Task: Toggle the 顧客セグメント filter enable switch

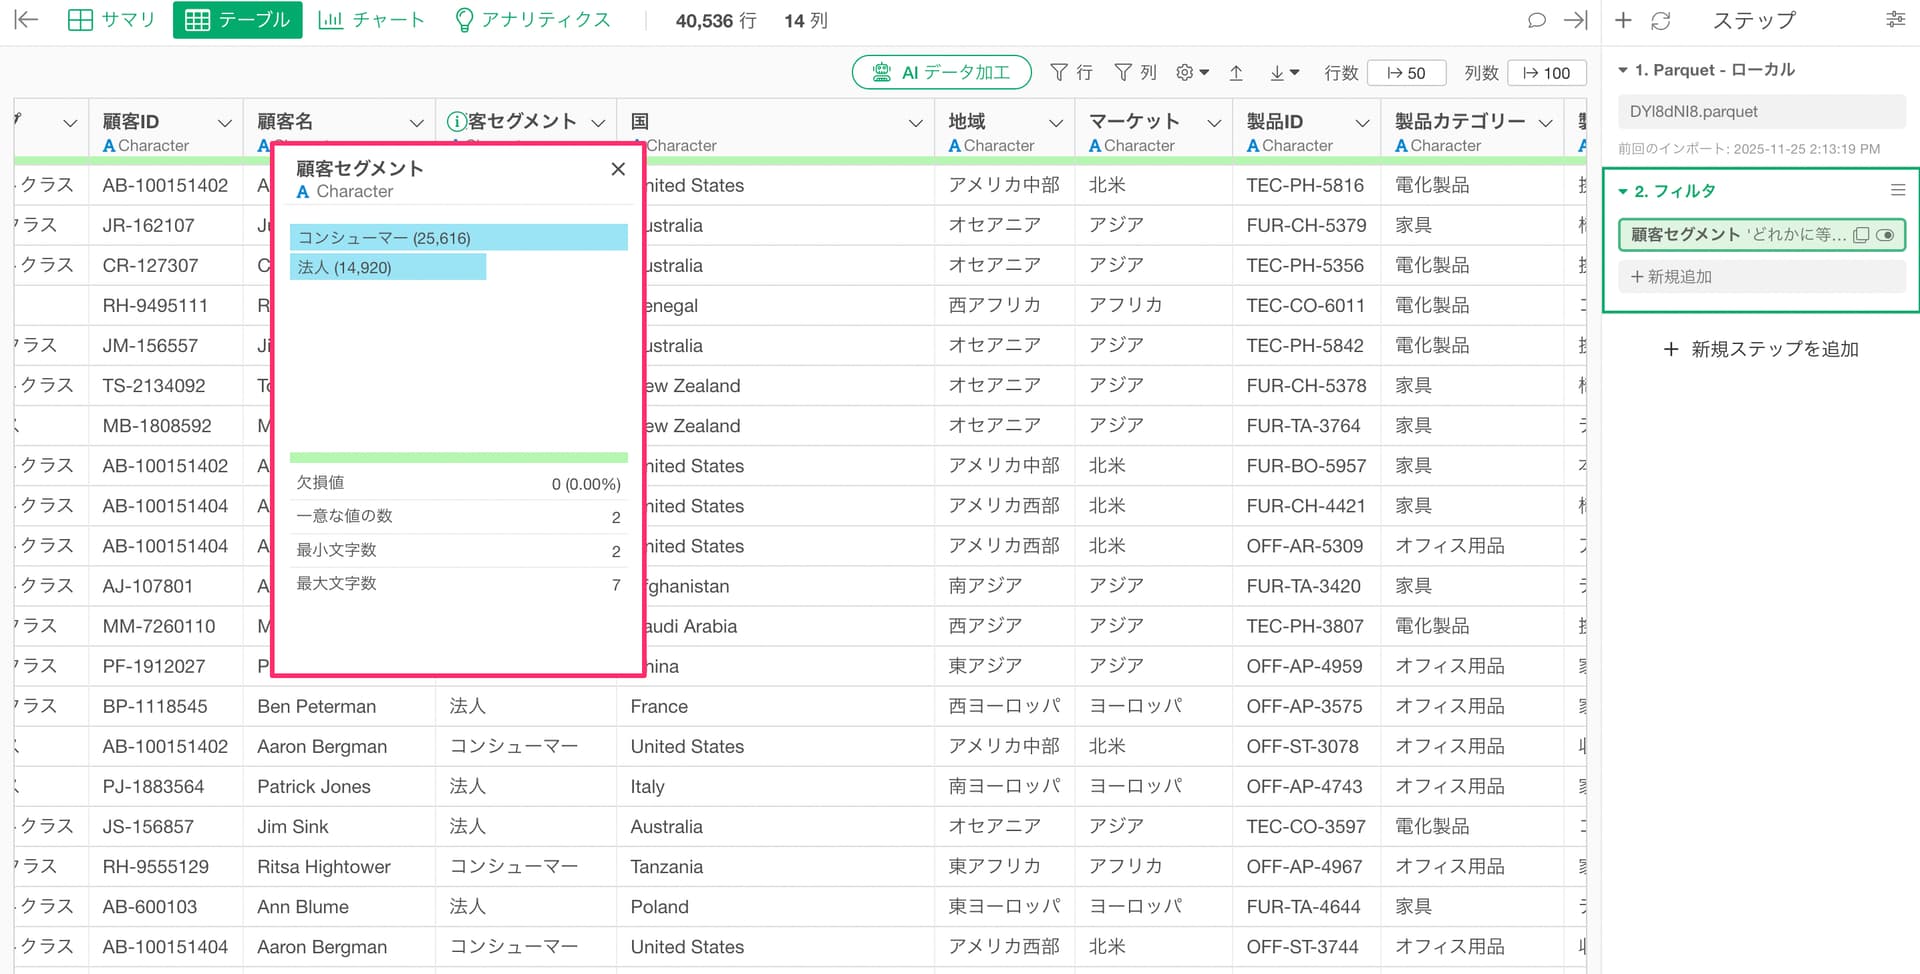Action: click(1885, 235)
